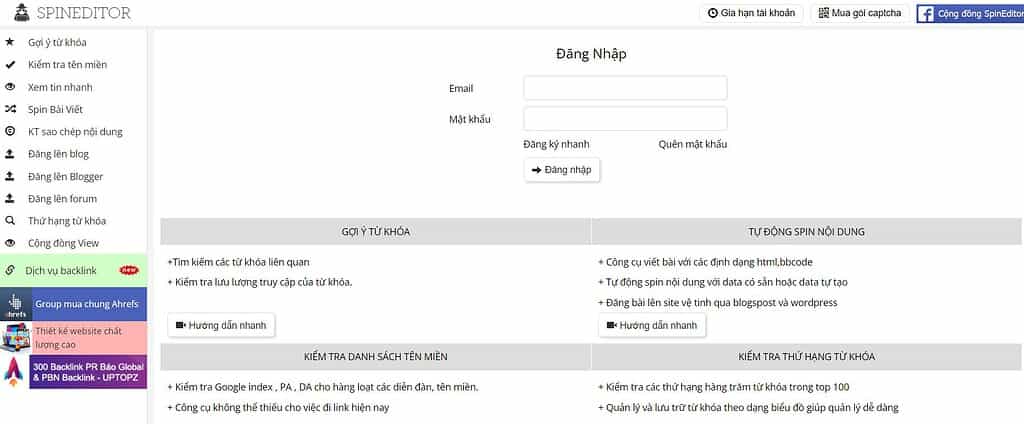
Task: Click Hướng dẫn nhanh under Tự động spin nội dung
Action: 652,325
